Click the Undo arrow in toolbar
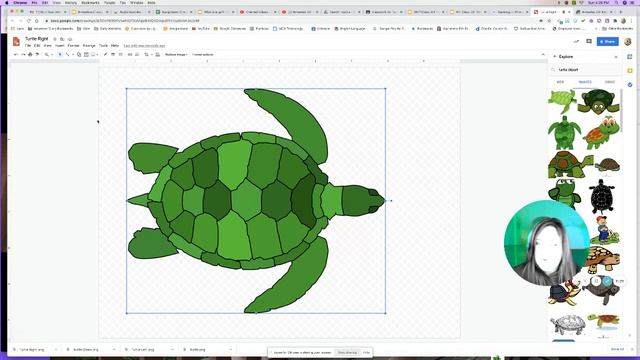 [16, 54]
